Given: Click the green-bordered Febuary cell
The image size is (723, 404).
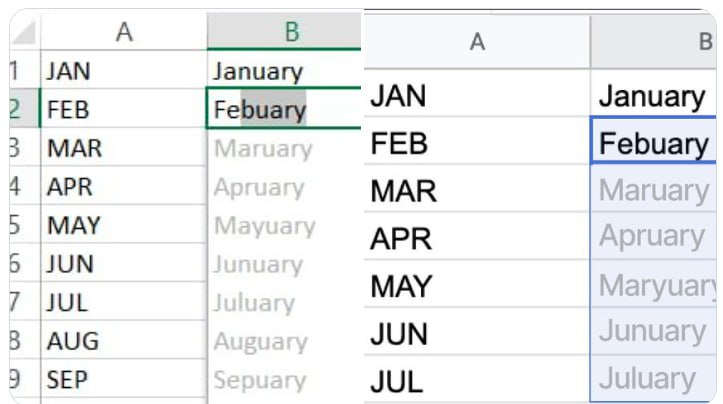Looking at the screenshot, I should click(283, 109).
